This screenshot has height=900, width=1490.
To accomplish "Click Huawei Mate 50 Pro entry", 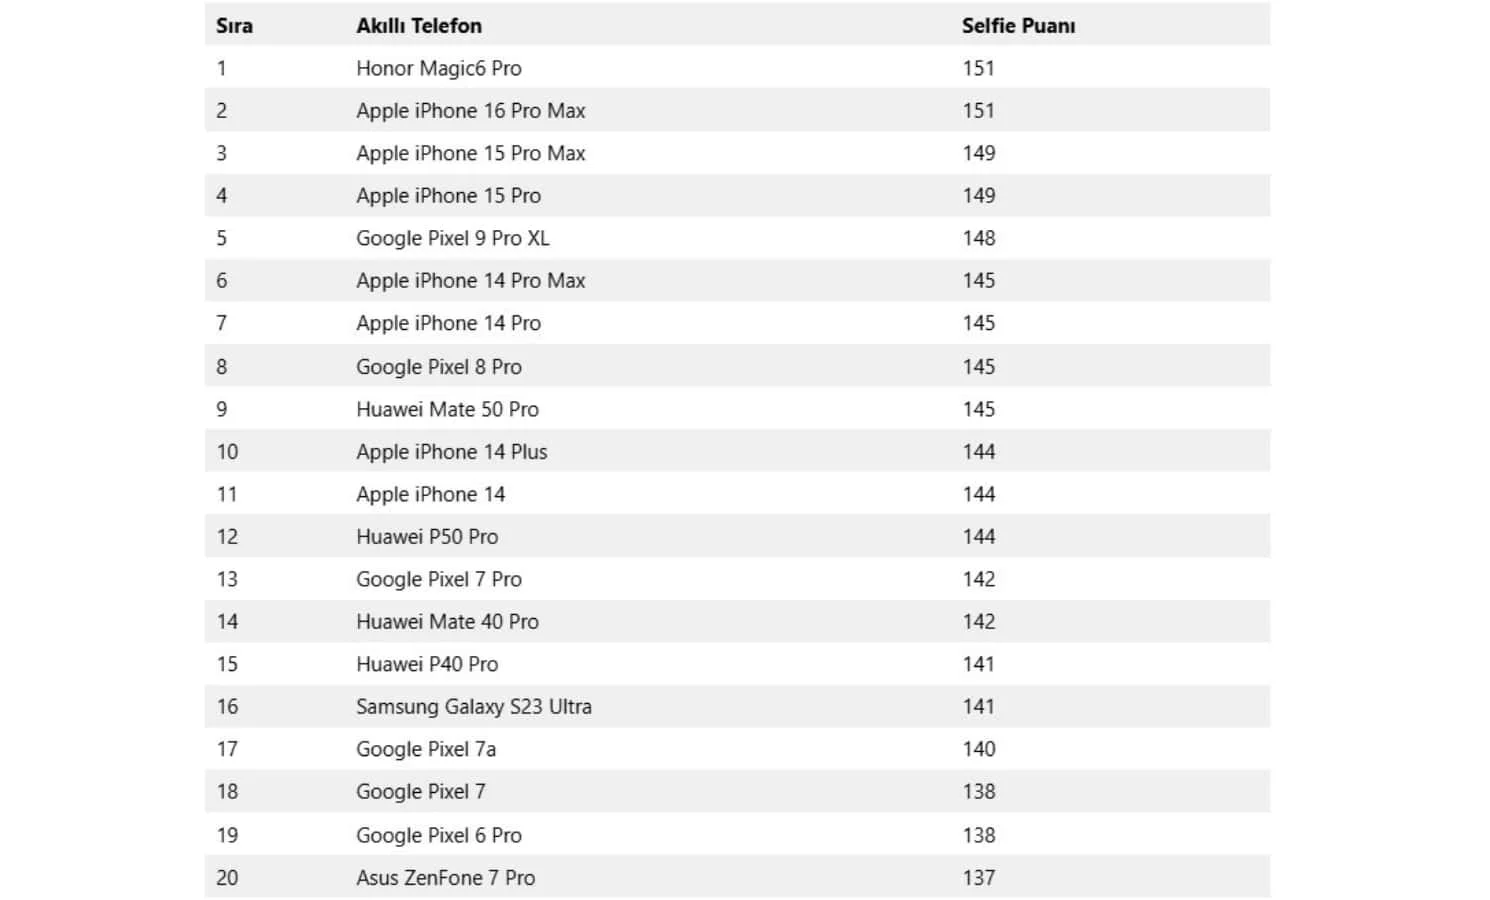I will (447, 409).
